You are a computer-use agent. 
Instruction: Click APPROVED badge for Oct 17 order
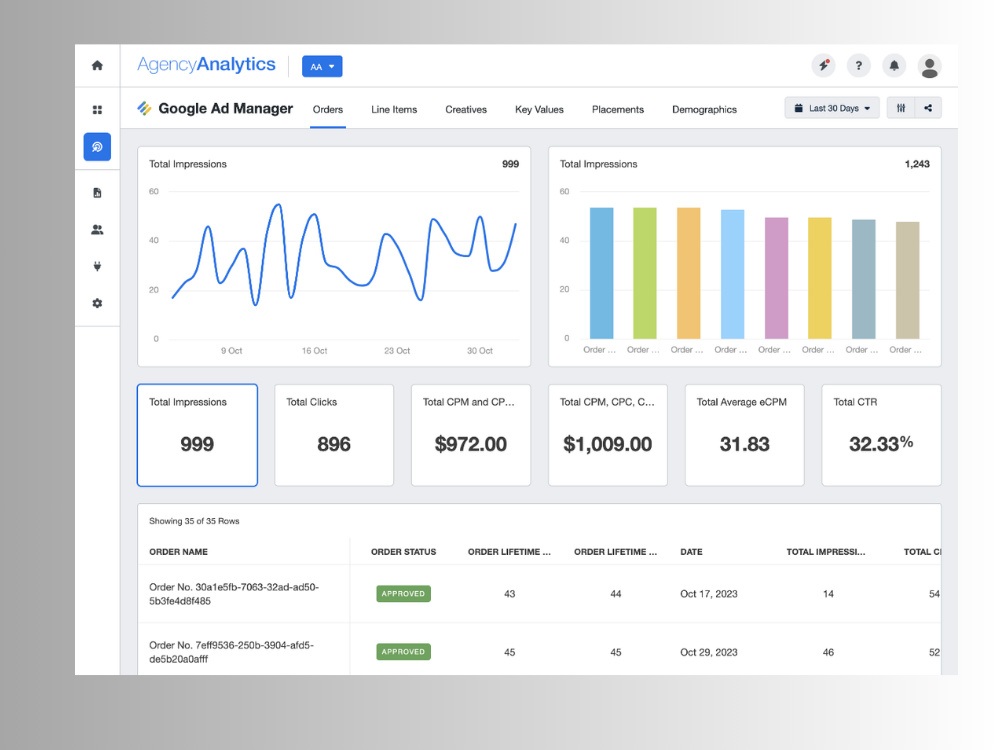[403, 594]
